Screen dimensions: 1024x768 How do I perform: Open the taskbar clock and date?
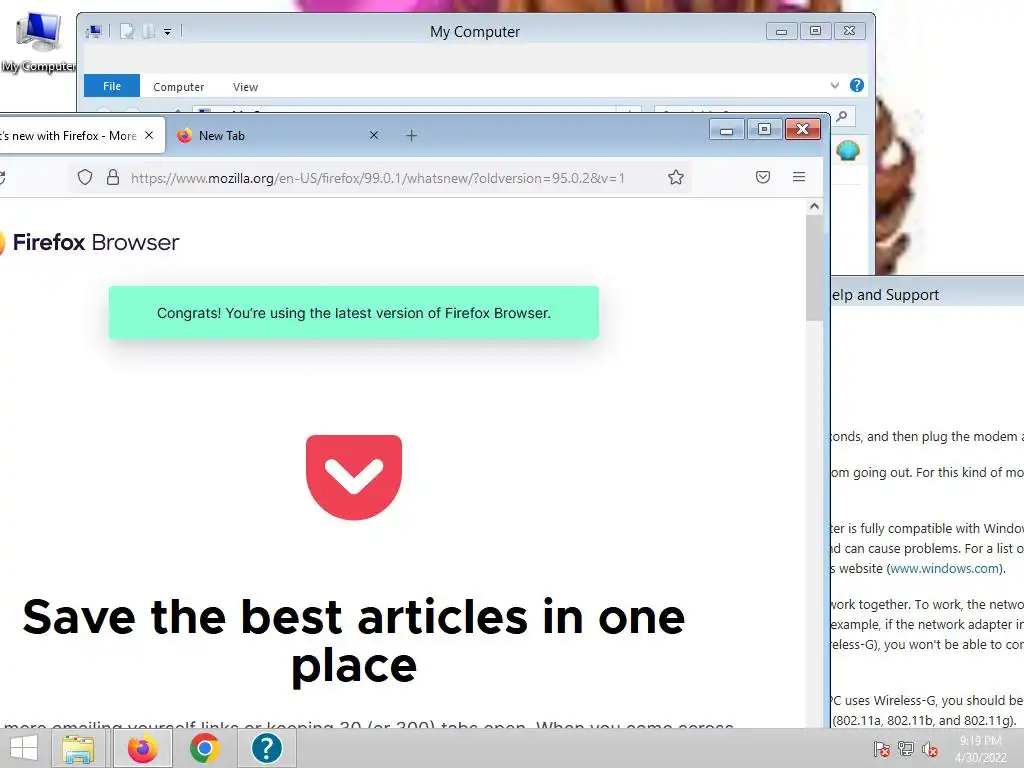coord(980,749)
